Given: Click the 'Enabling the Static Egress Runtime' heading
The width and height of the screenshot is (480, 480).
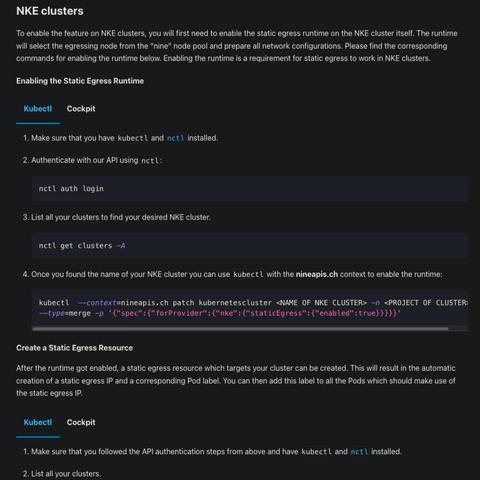Looking at the screenshot, I should tap(80, 81).
